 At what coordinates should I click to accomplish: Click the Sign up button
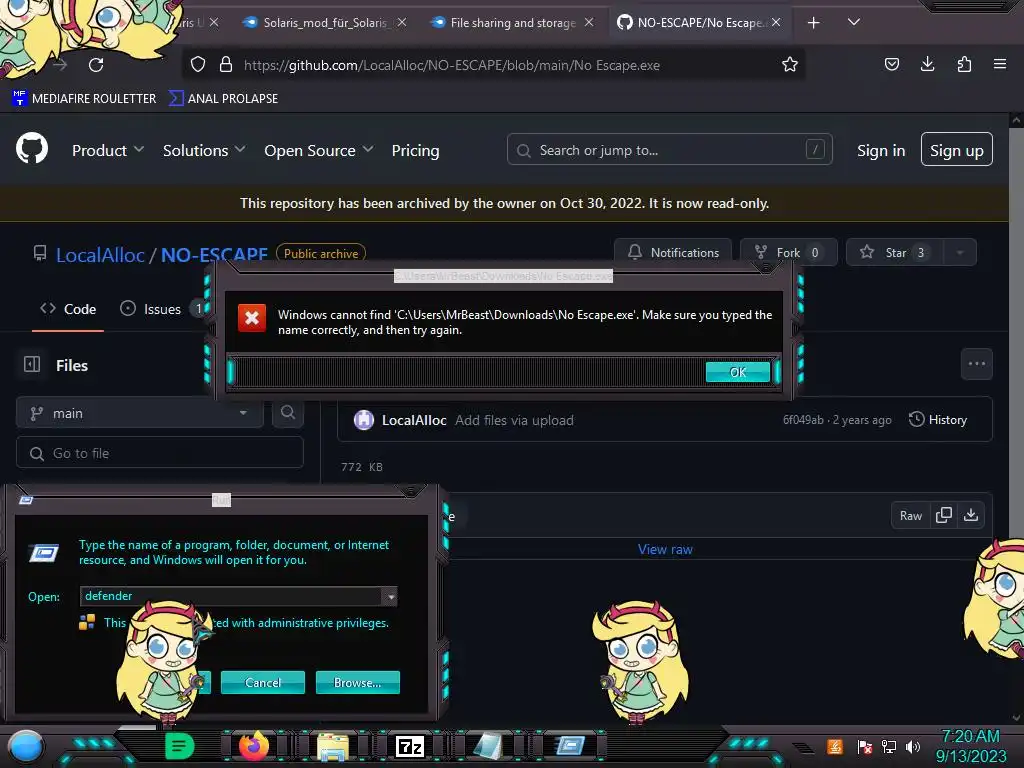tap(956, 150)
